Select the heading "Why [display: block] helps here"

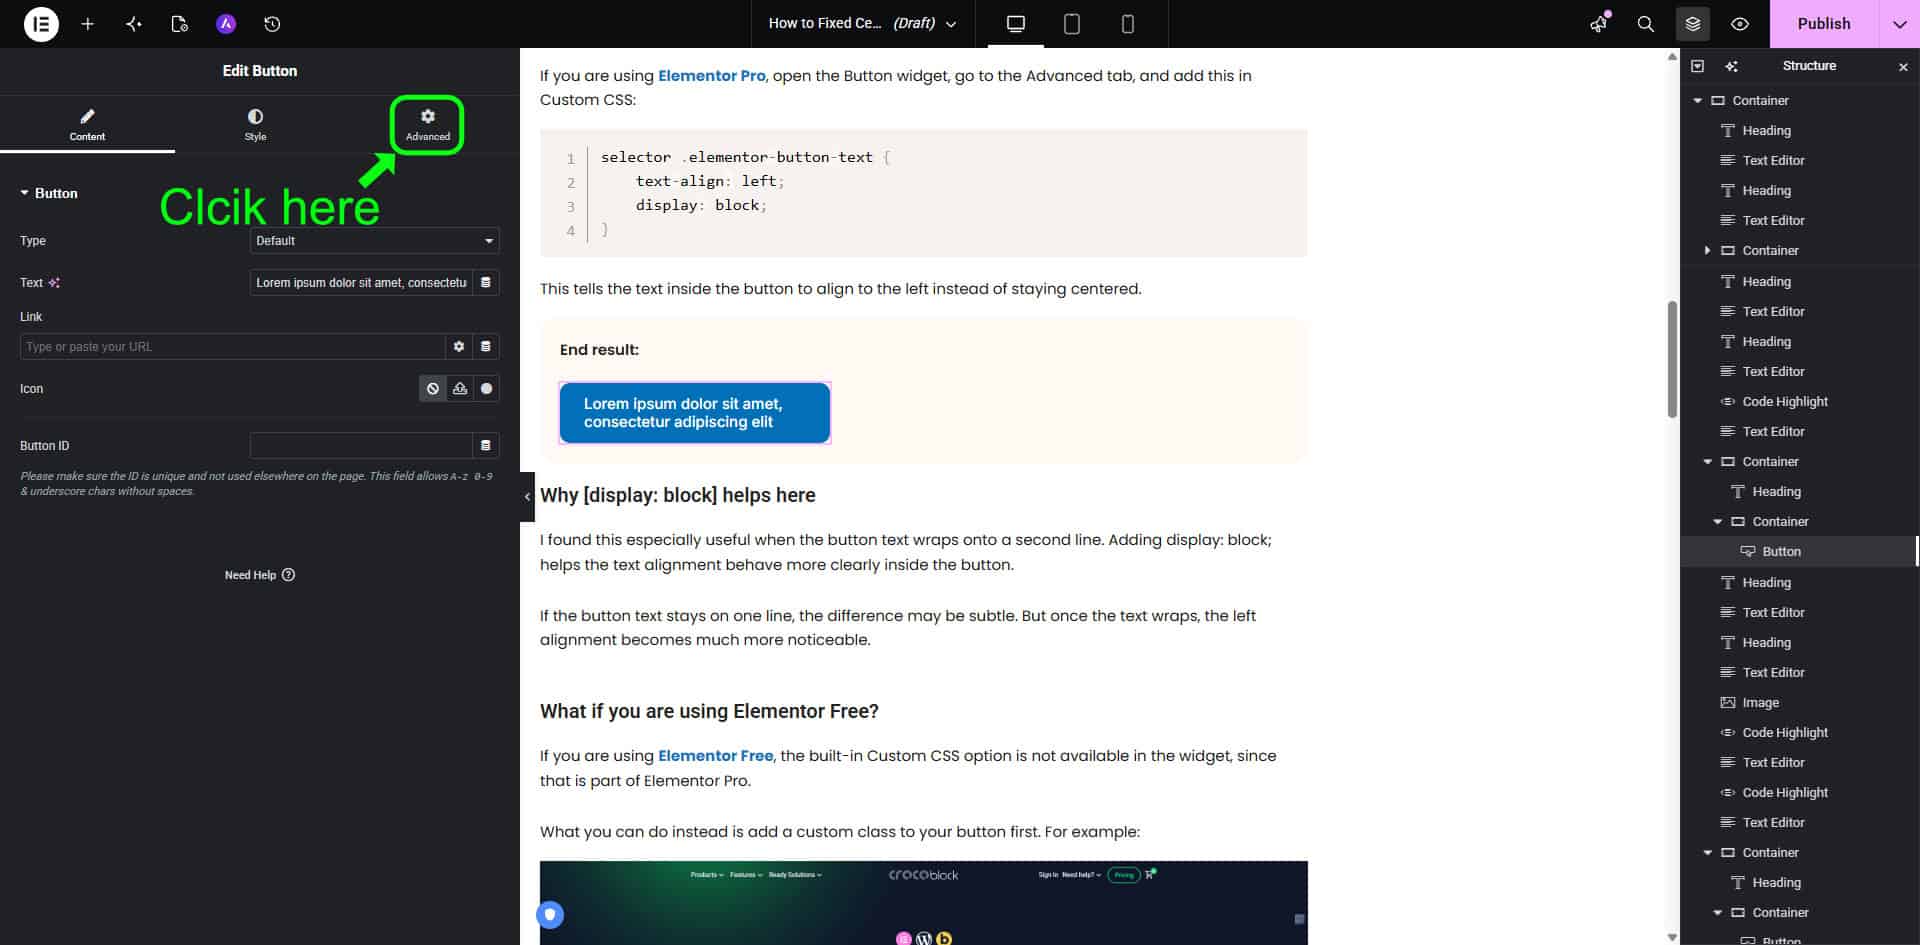point(677,495)
